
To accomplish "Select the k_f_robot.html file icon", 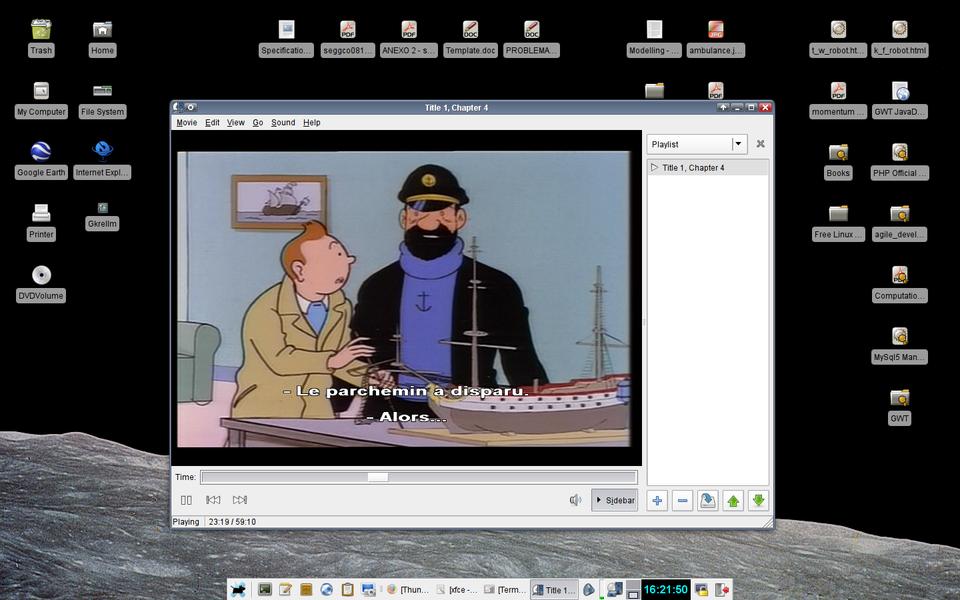I will pyautogui.click(x=899, y=39).
